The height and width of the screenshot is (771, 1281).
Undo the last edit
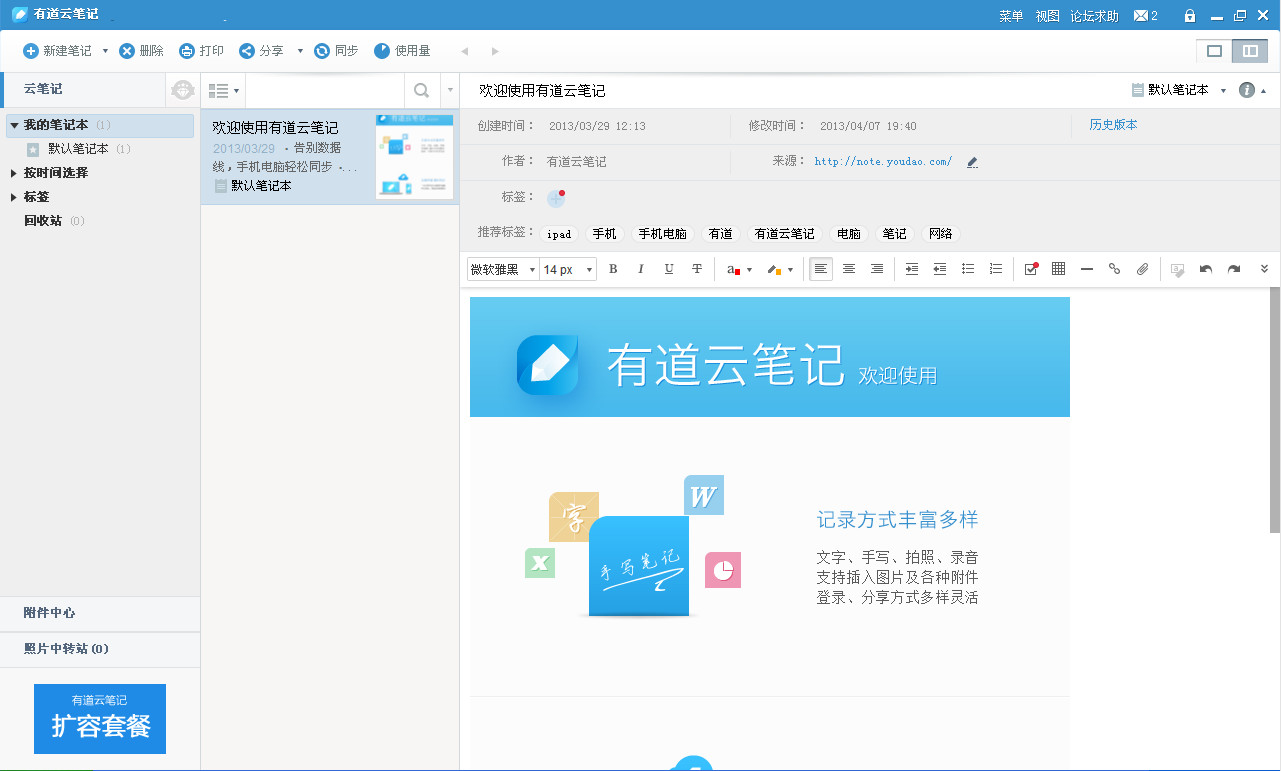pyautogui.click(x=1206, y=268)
